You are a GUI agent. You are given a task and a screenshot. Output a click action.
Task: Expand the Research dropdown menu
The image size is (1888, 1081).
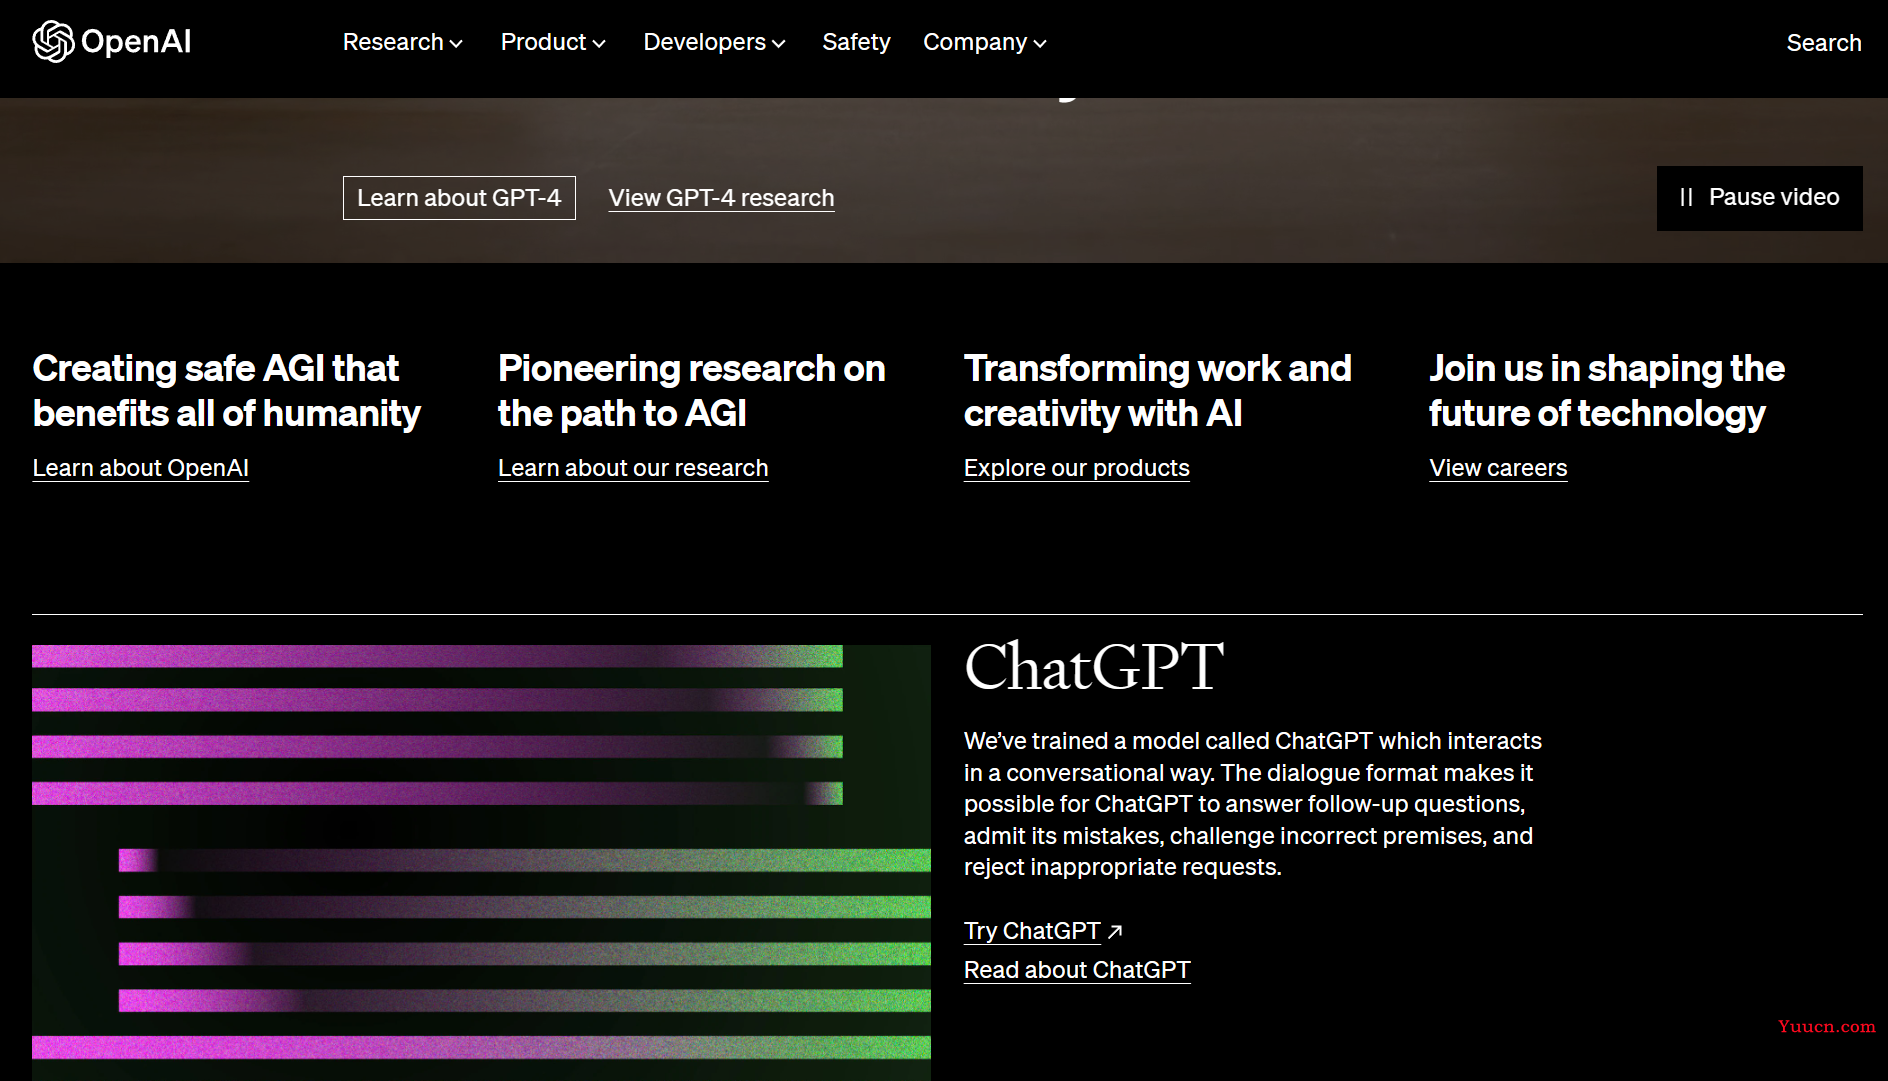click(402, 42)
